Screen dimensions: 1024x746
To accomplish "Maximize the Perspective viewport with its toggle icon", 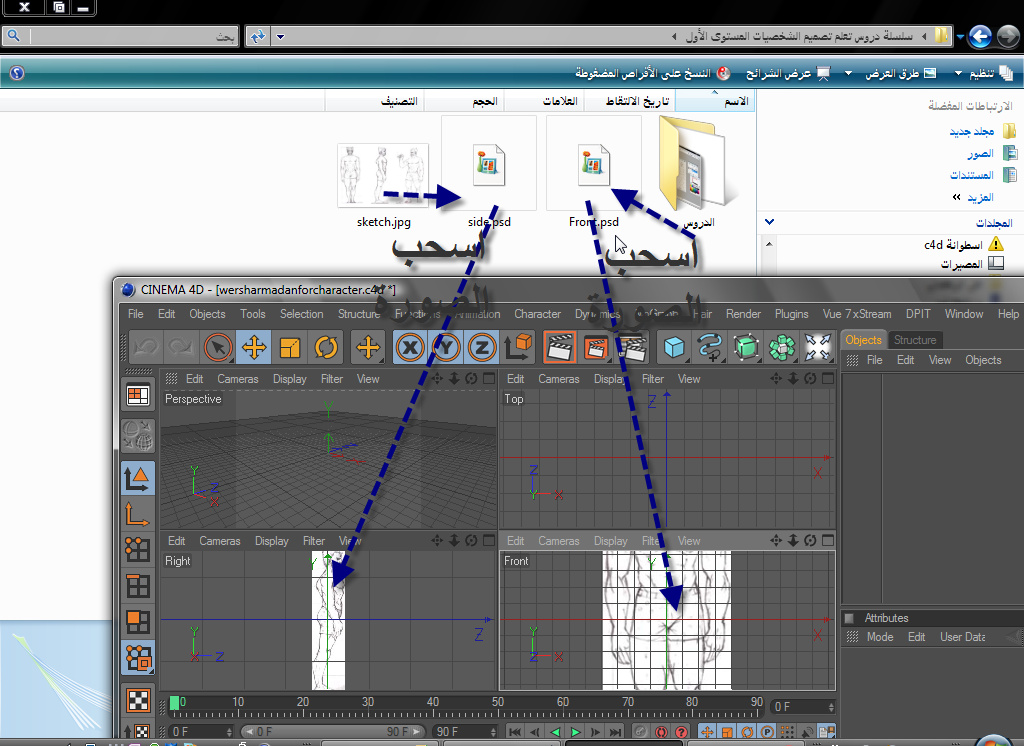I will click(x=488, y=378).
